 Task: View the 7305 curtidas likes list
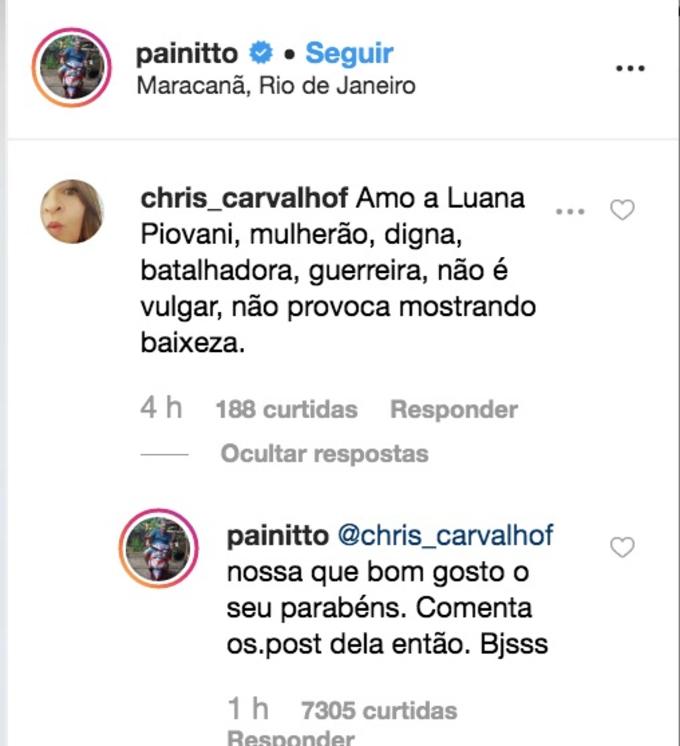click(x=379, y=711)
